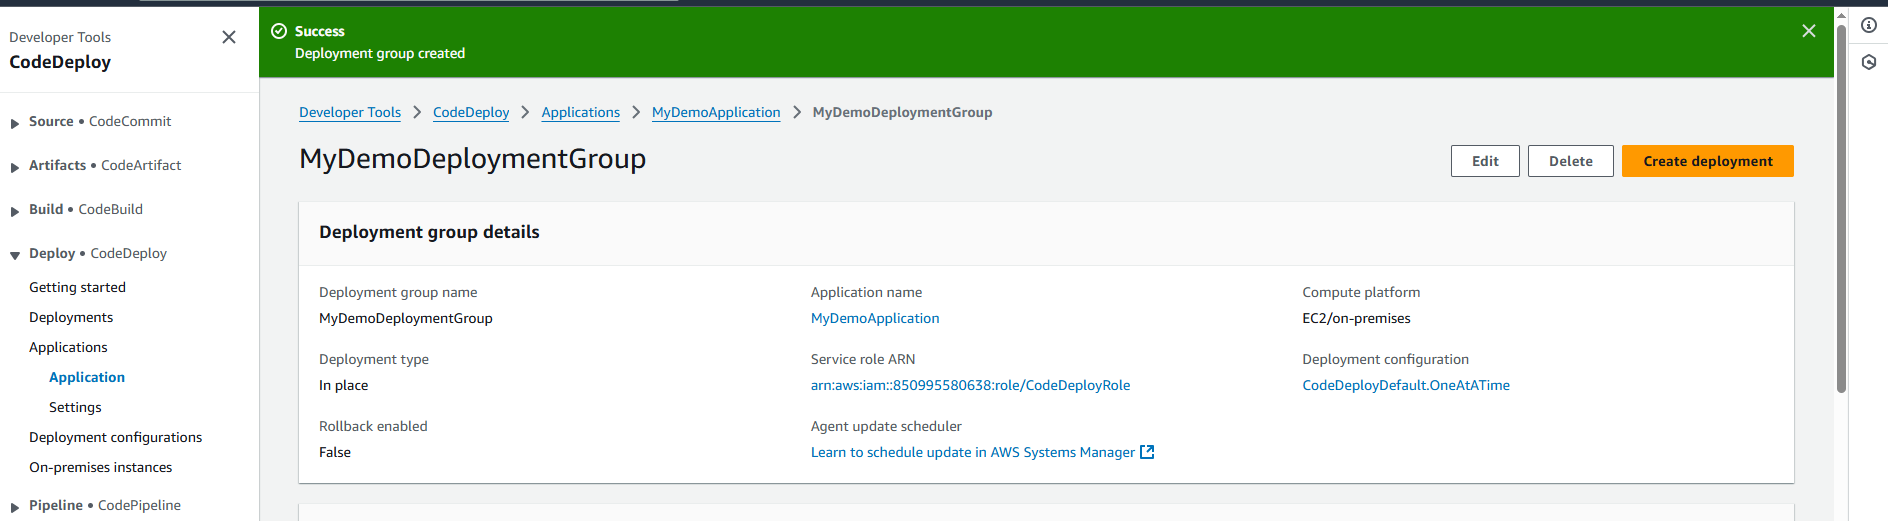Select the Application sidebar sub-item
Viewport: 1888px width, 521px height.
click(x=87, y=377)
